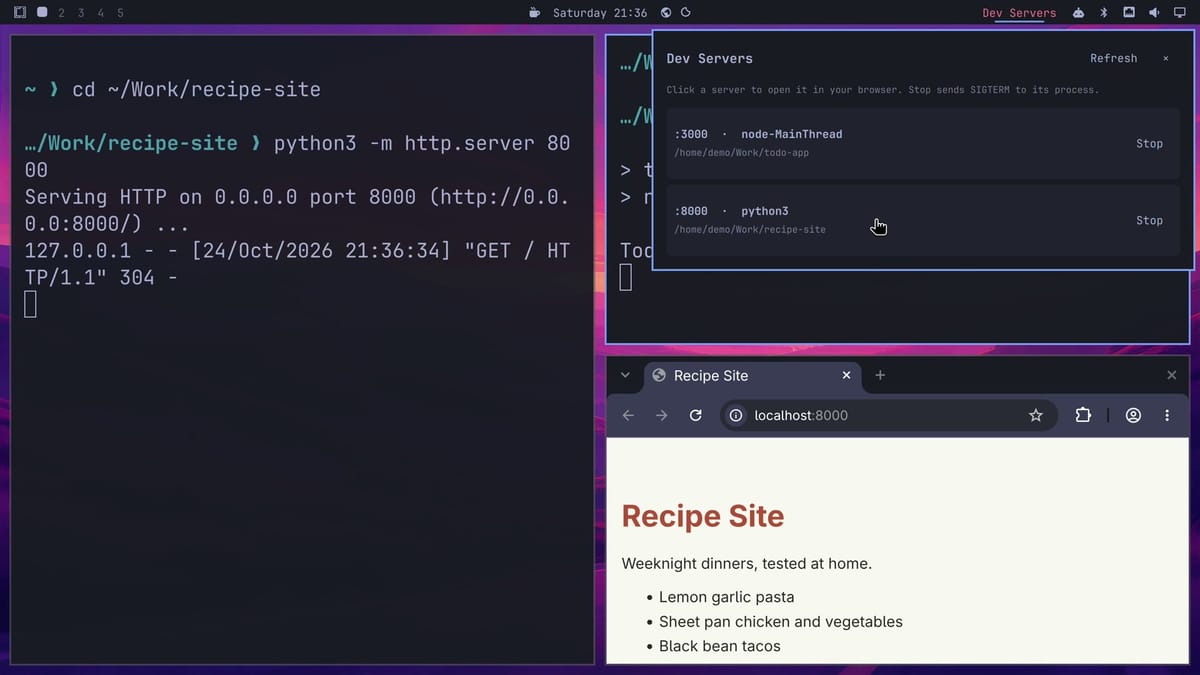Switch to workspace 2
The width and height of the screenshot is (1200, 675).
(62, 13)
